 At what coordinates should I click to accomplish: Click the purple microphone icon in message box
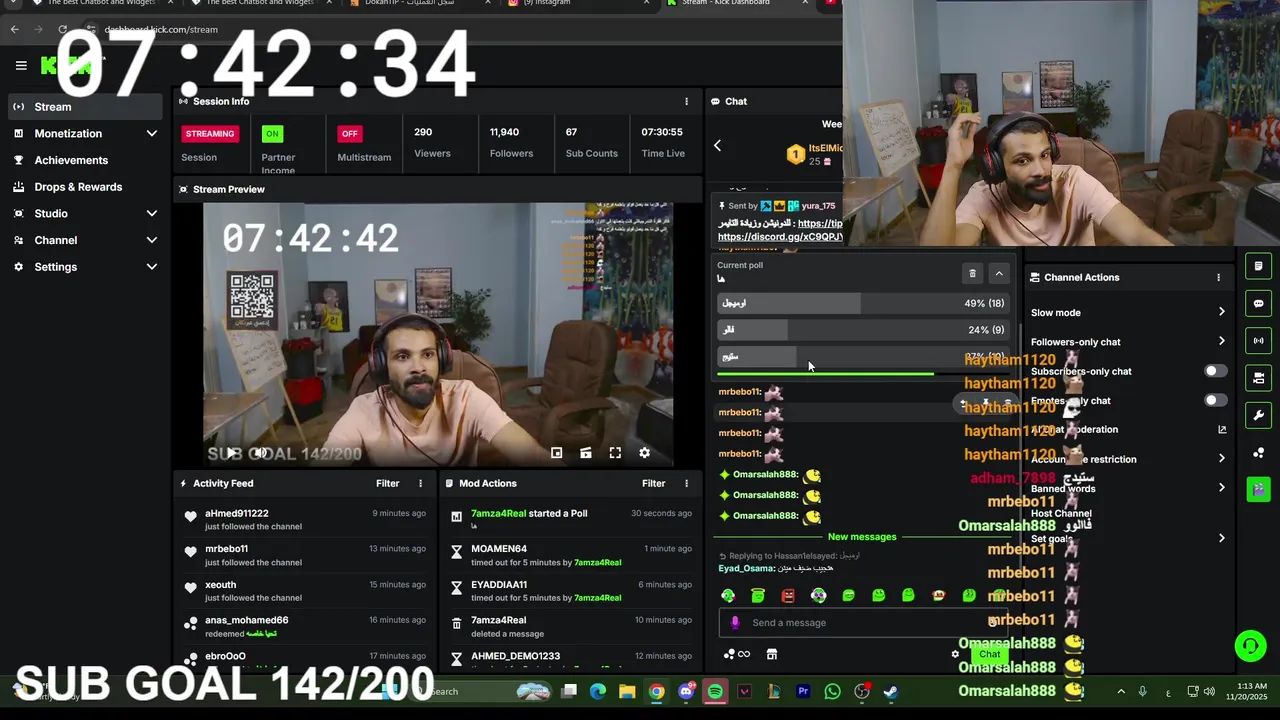tap(735, 622)
